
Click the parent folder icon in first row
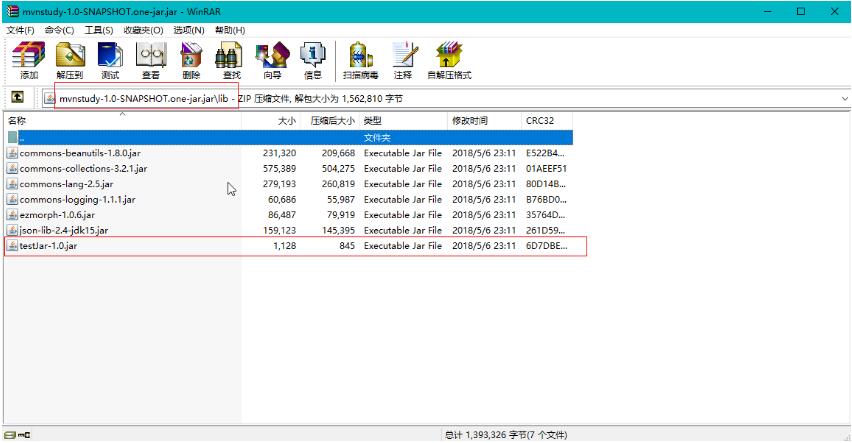click(x=12, y=138)
